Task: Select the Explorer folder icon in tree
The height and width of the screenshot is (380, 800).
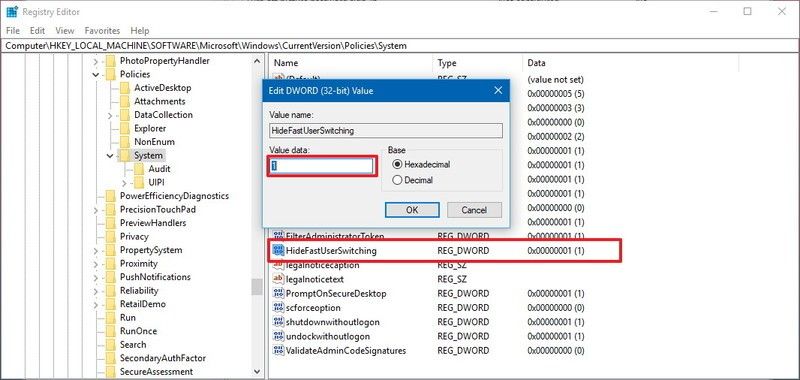Action: coord(125,129)
